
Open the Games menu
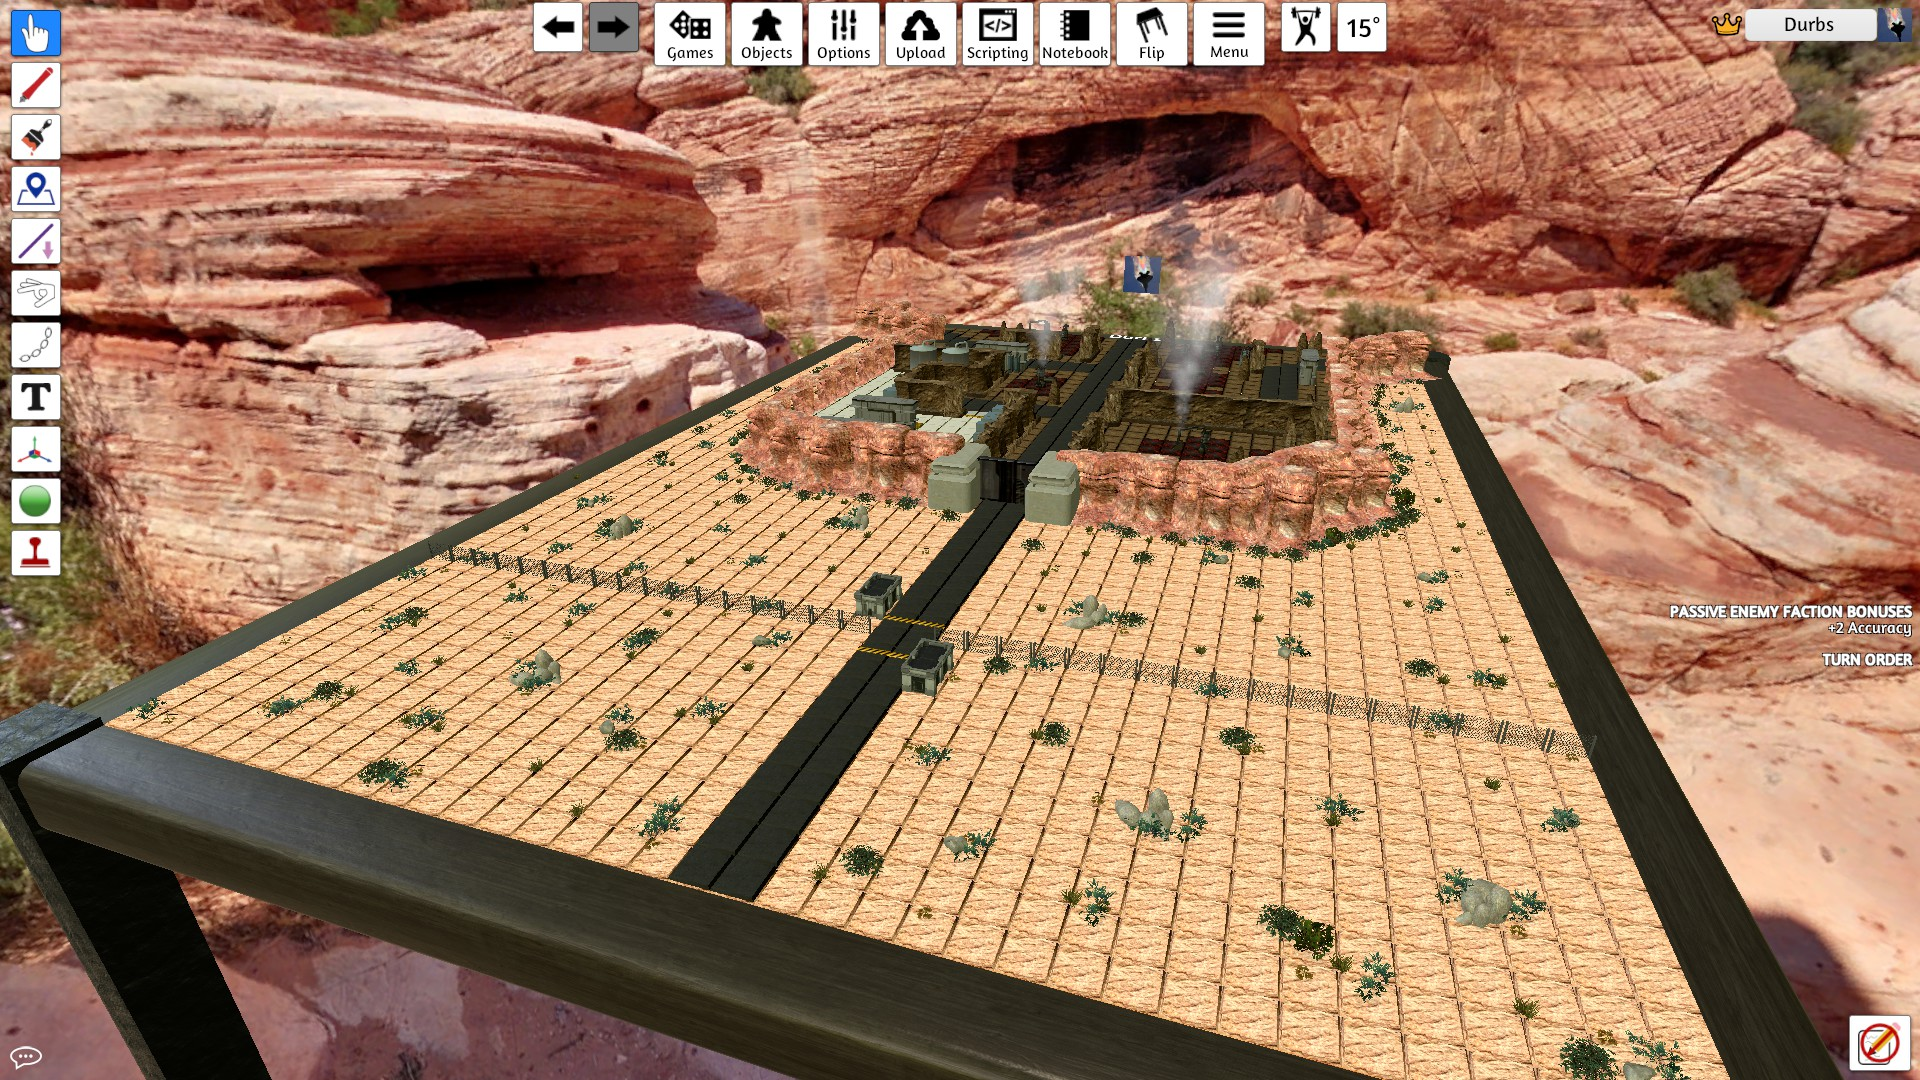click(x=690, y=34)
